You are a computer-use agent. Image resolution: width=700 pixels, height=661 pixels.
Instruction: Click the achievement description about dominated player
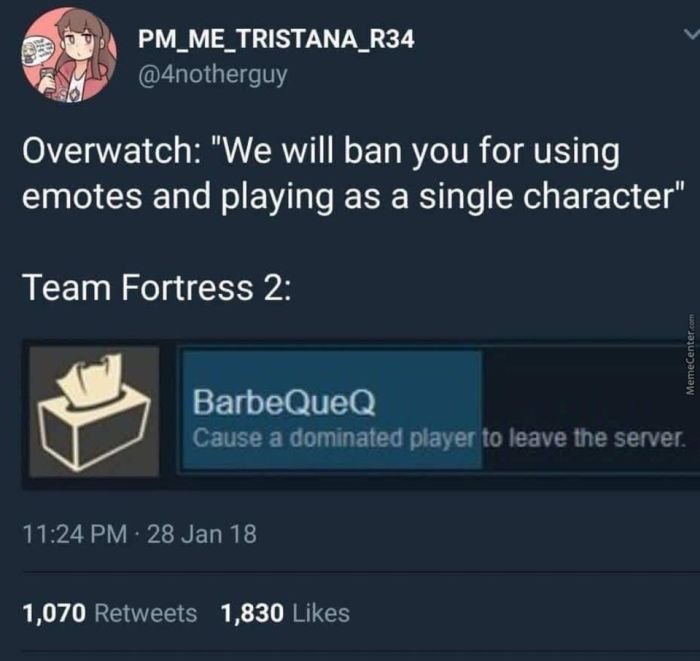pos(438,438)
